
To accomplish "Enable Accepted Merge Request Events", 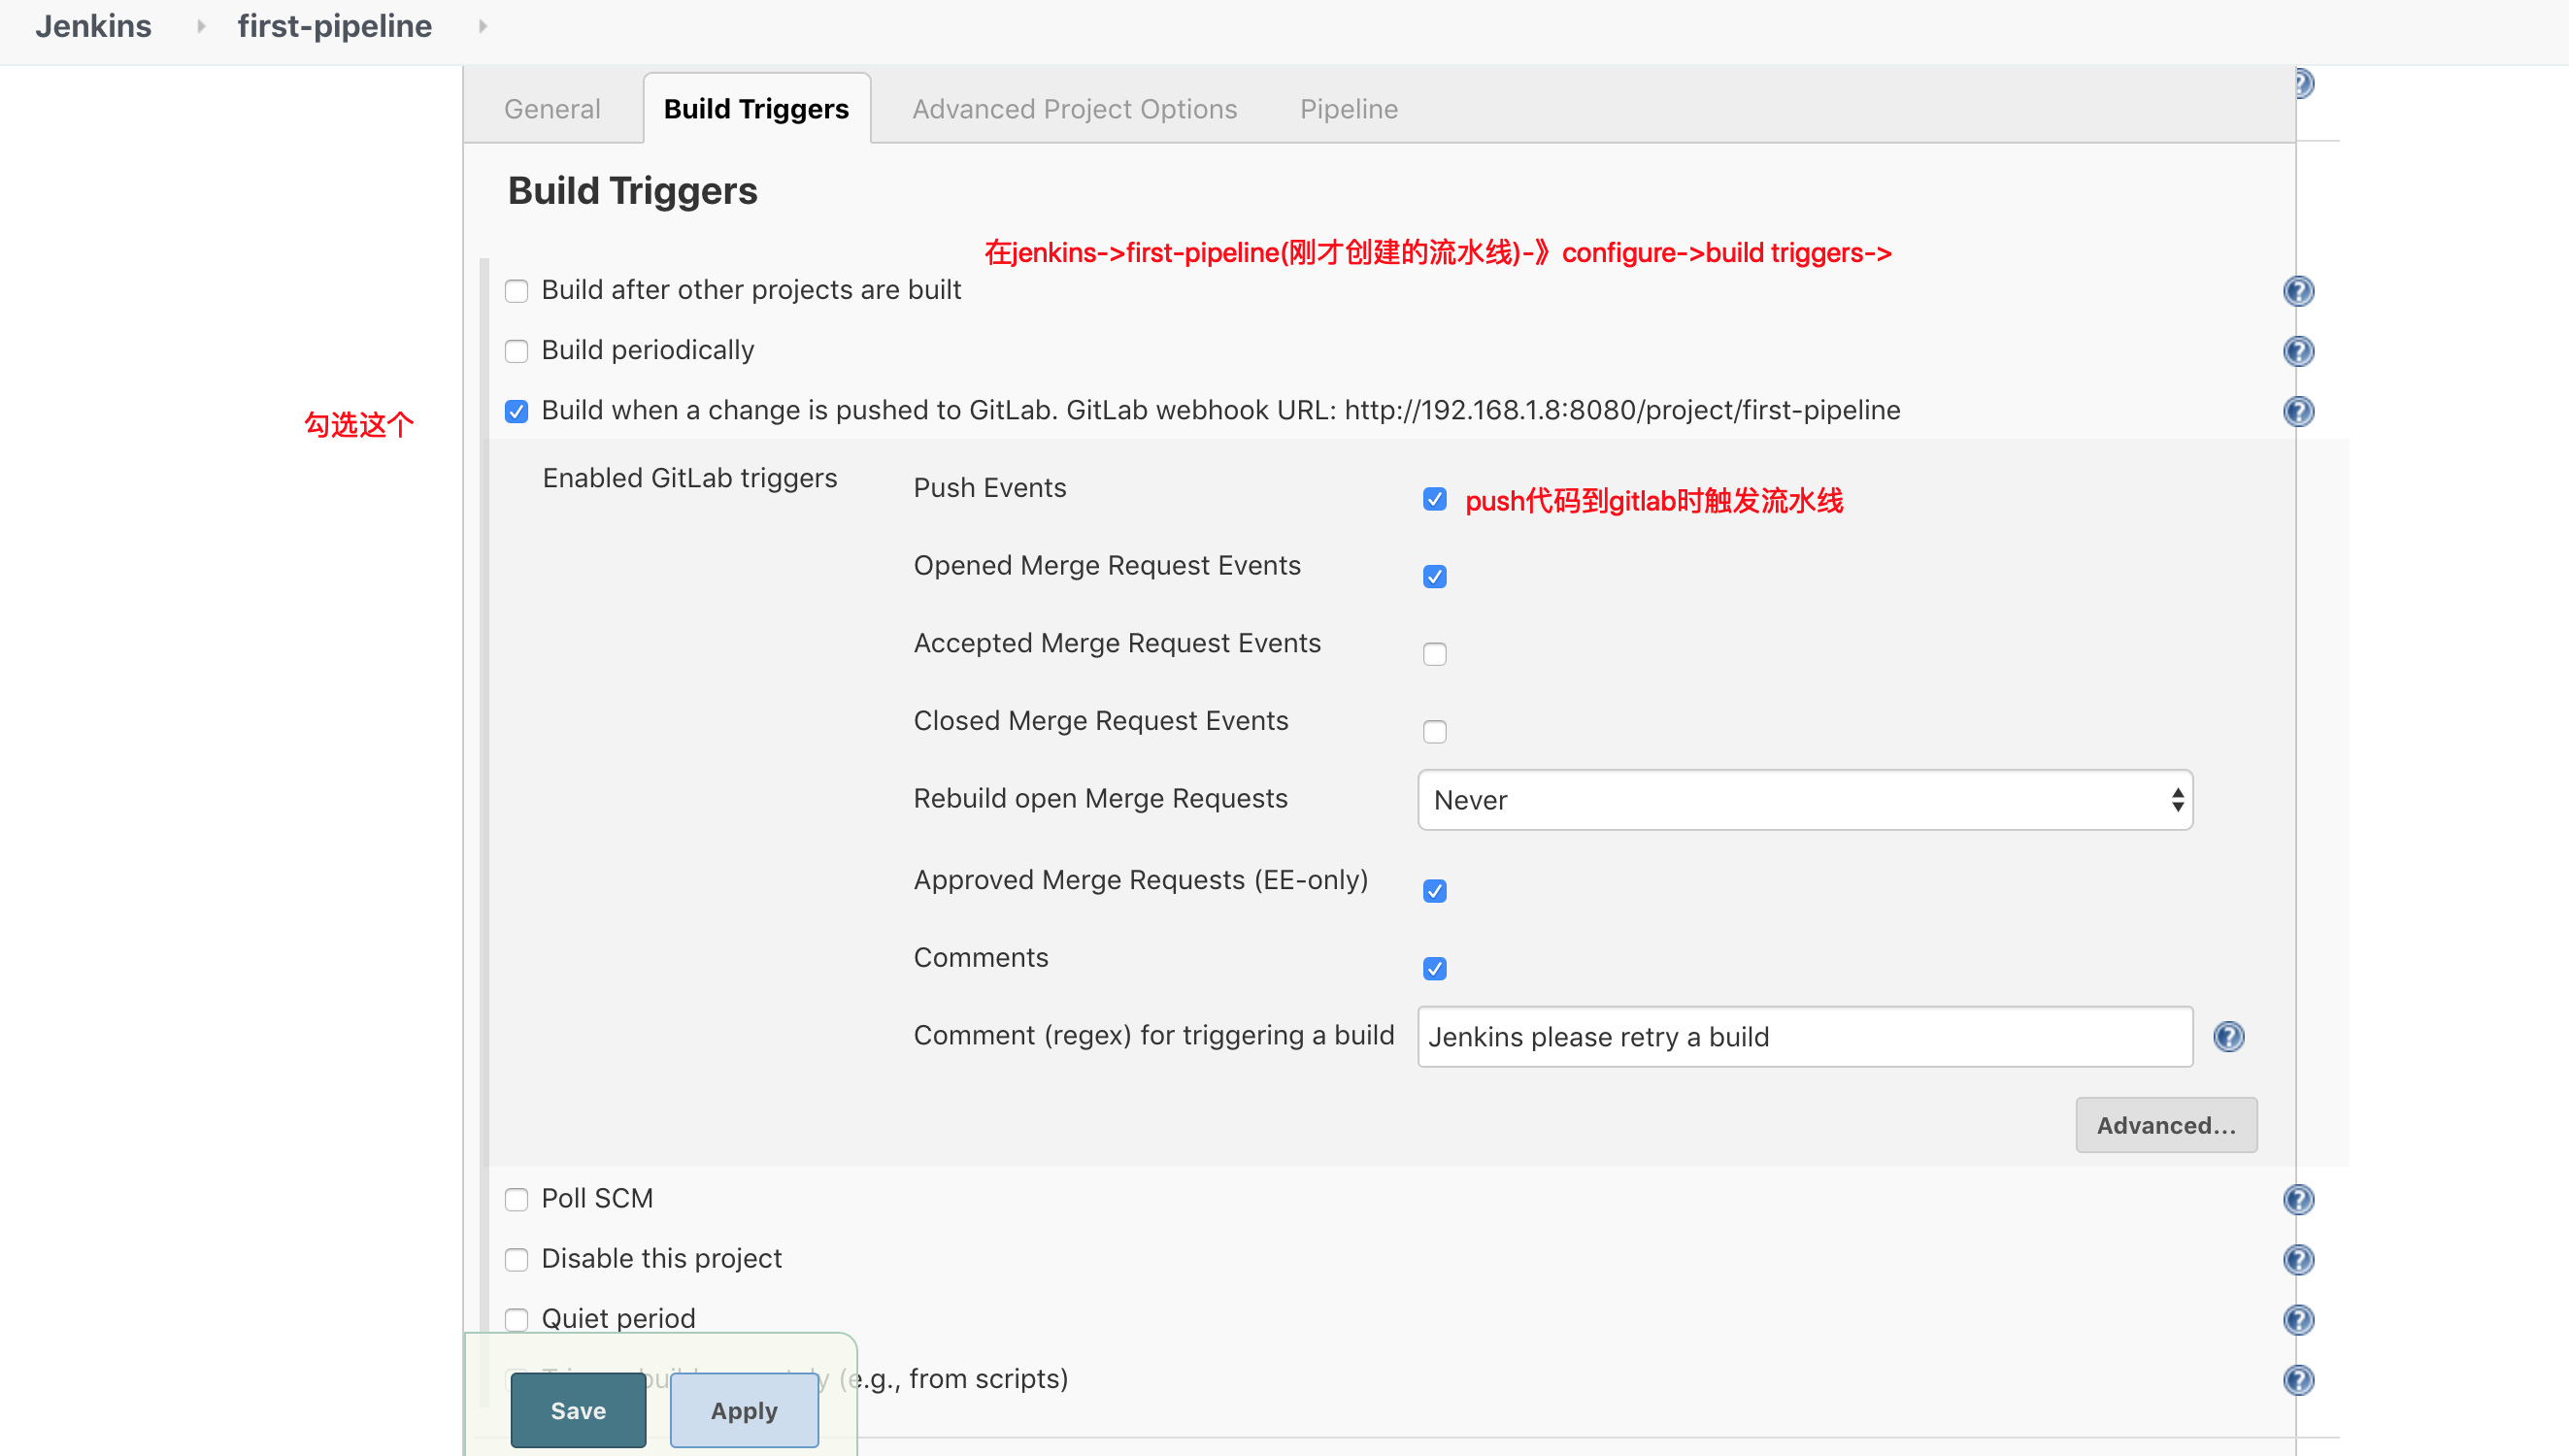I will 1434,654.
